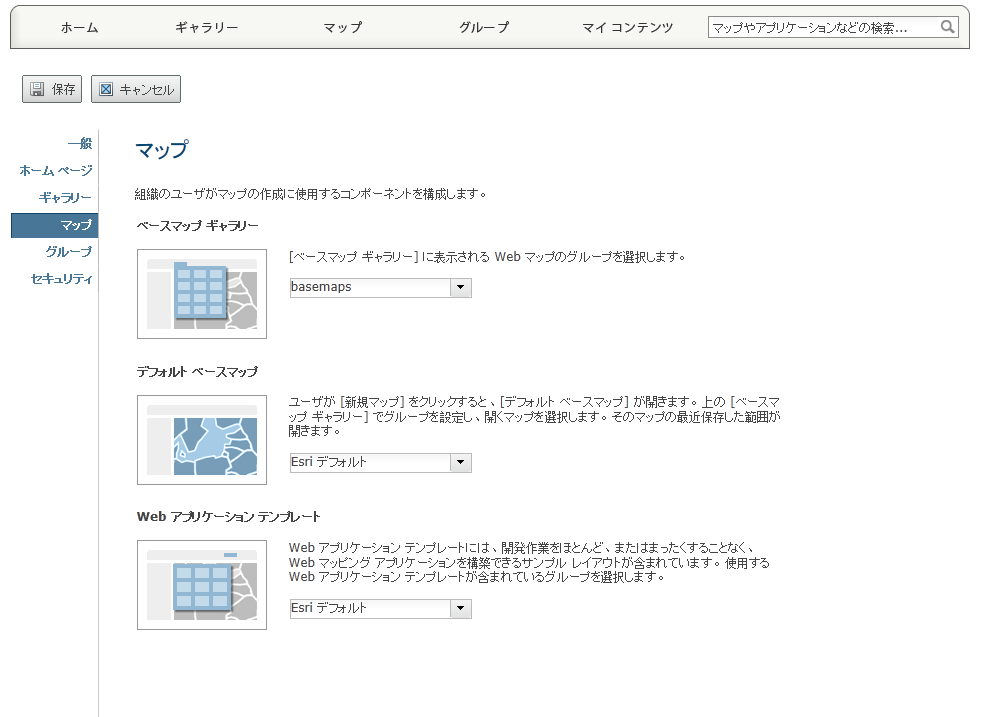Open the ギャラリー tab in top navigation
This screenshot has height=717, width=983.
point(206,28)
